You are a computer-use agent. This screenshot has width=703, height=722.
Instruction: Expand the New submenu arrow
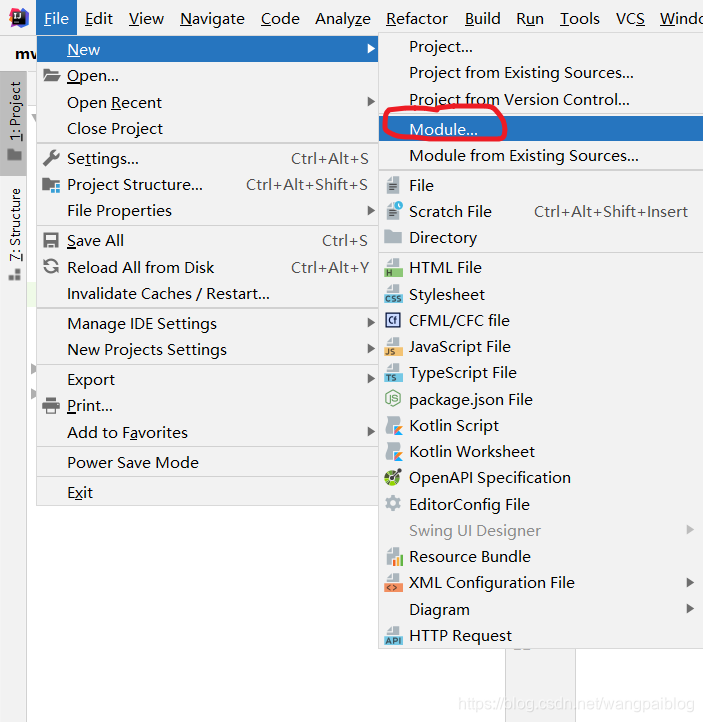coord(371,48)
